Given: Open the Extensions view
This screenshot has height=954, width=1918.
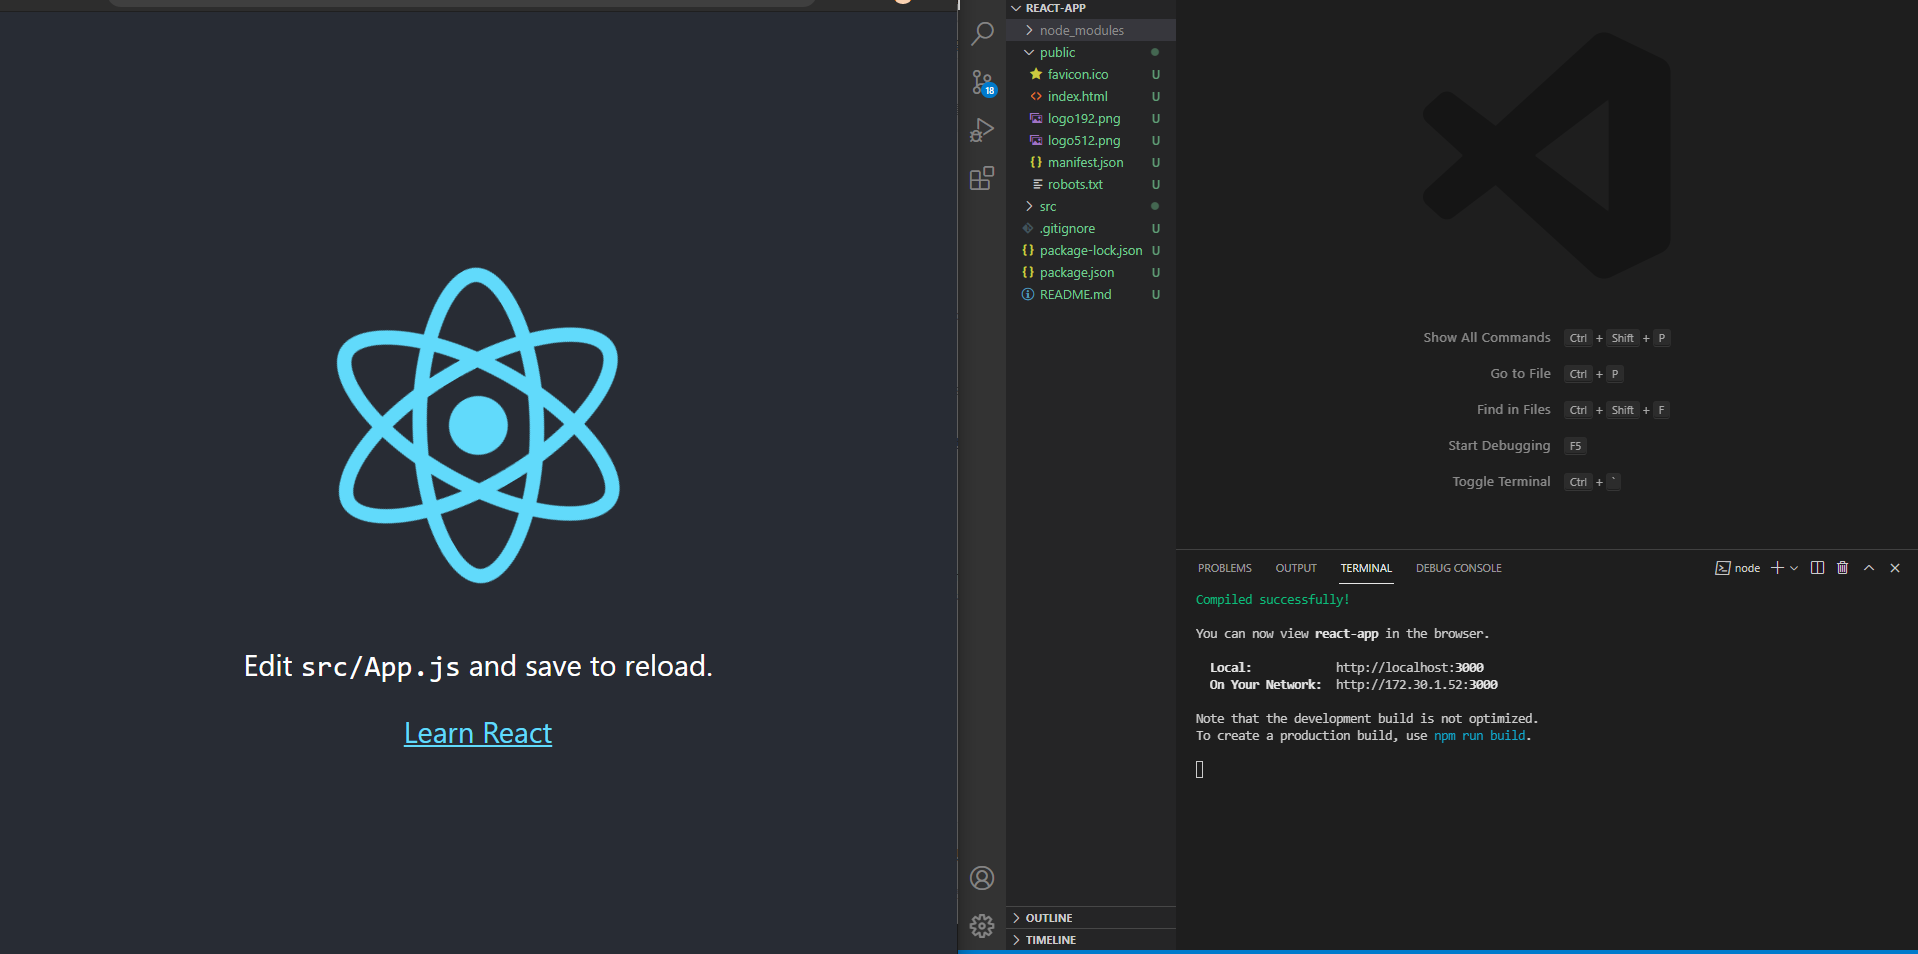Looking at the screenshot, I should (x=982, y=178).
